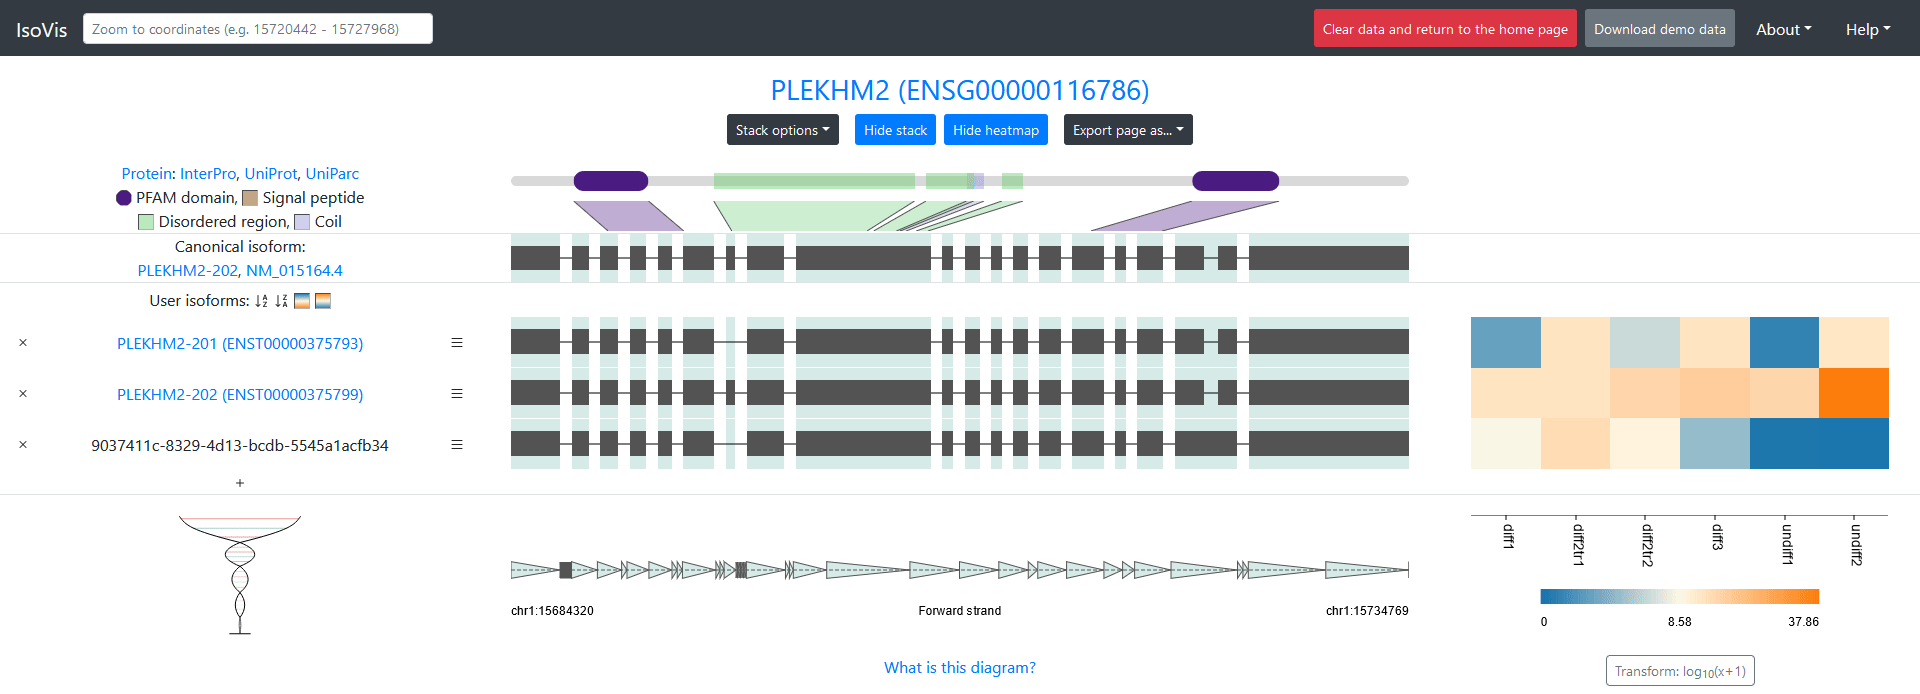
Task: Open the PLEKHM2-201 (ENST00000375793) transcript link
Action: [240, 343]
